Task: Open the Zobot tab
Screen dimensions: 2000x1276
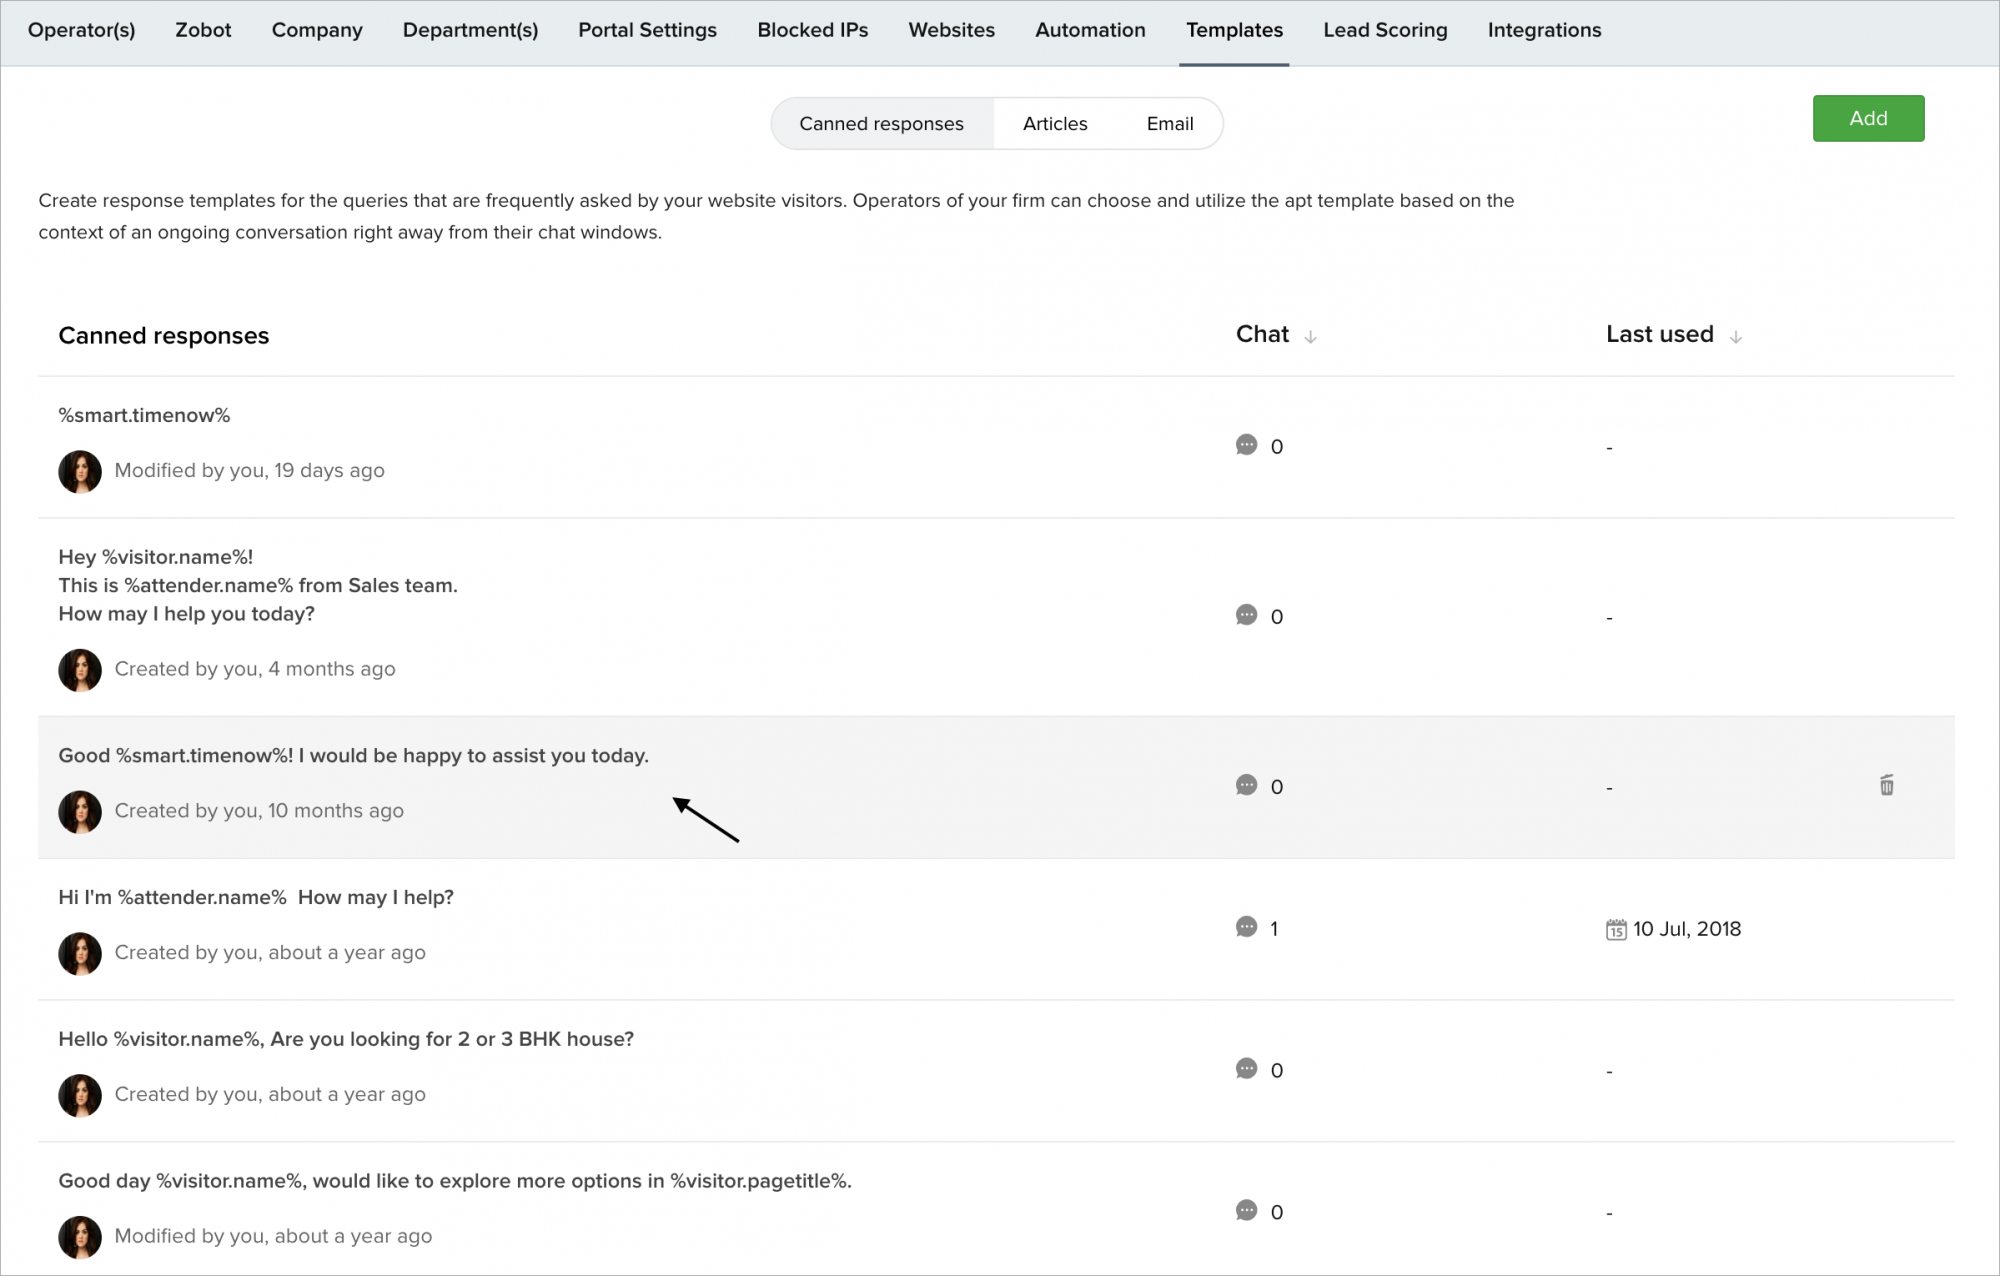Action: point(203,30)
